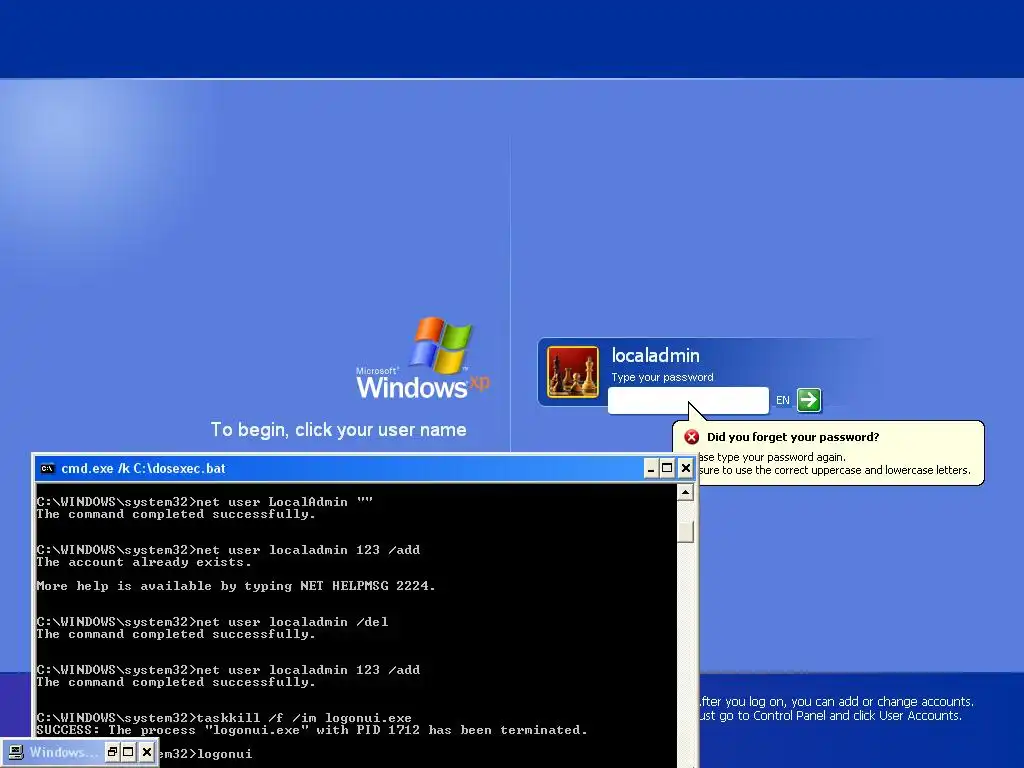The height and width of the screenshot is (768, 1024).
Task: Click the 'taskkill /f /im logonui.exe' line
Action: [x=224, y=718]
